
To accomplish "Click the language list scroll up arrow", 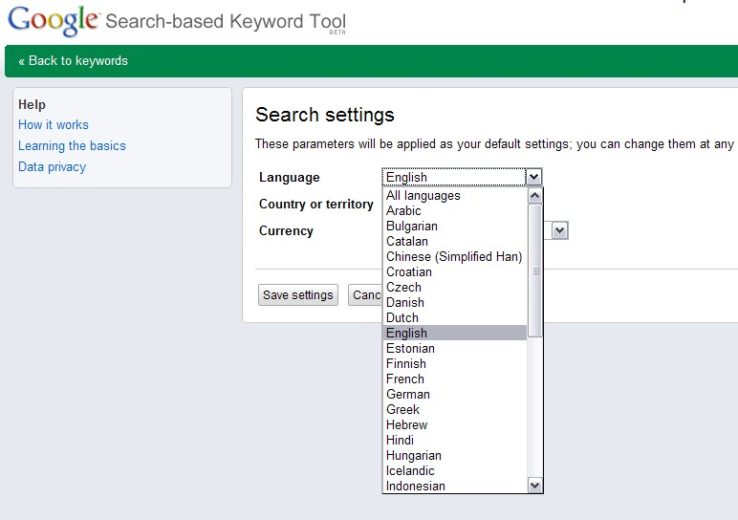I will click(x=535, y=196).
